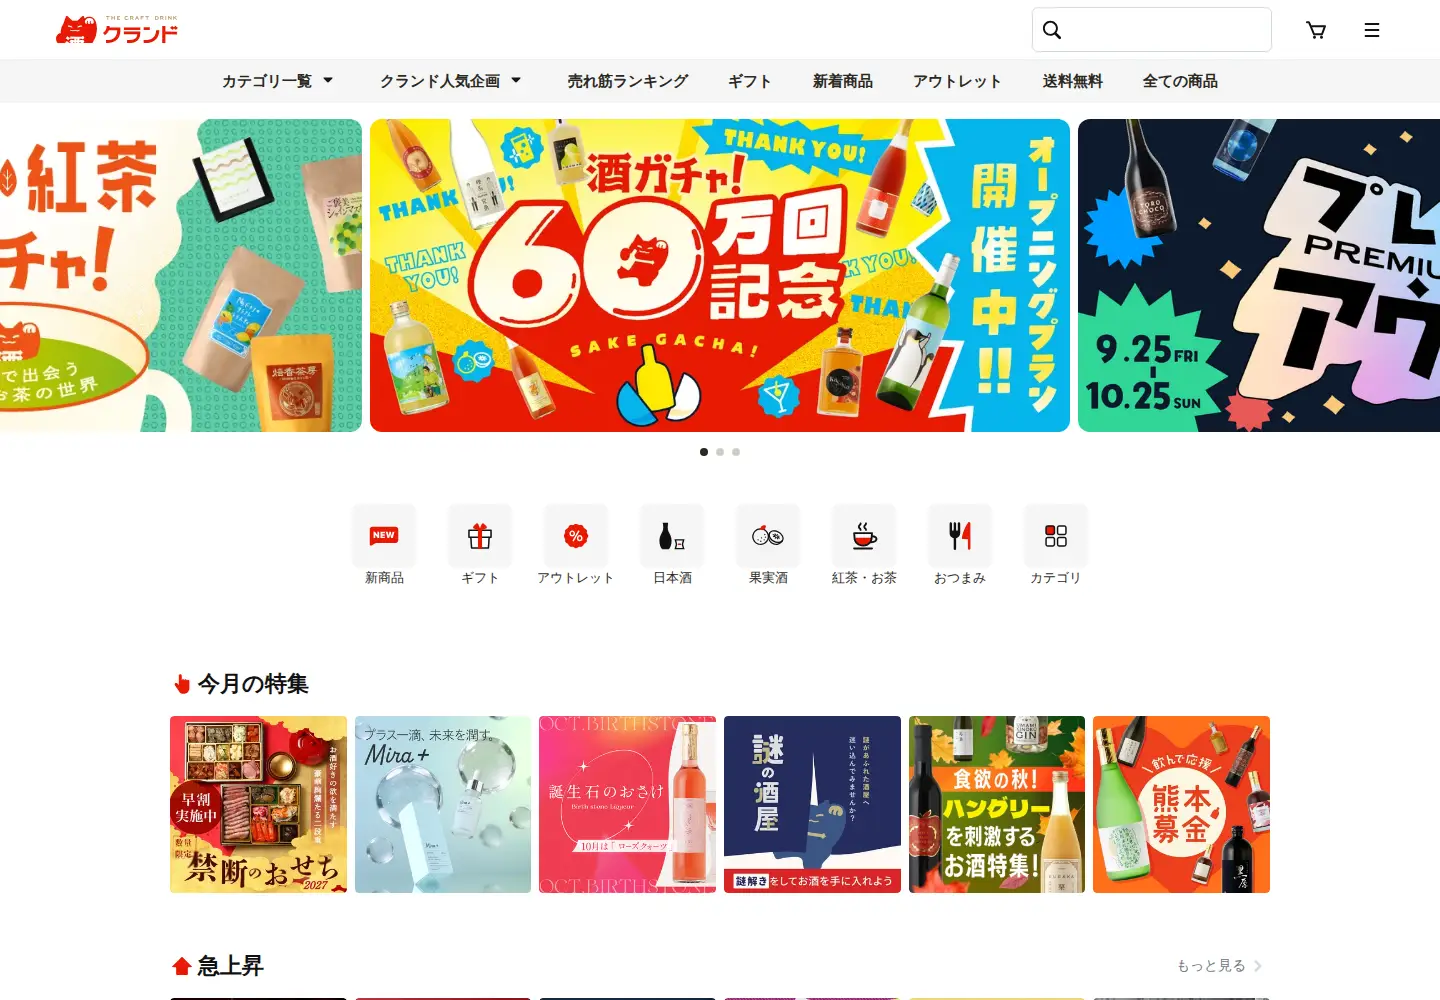Open the premium outlet banner slide
This screenshot has height=1000, width=1440.
tap(1259, 276)
